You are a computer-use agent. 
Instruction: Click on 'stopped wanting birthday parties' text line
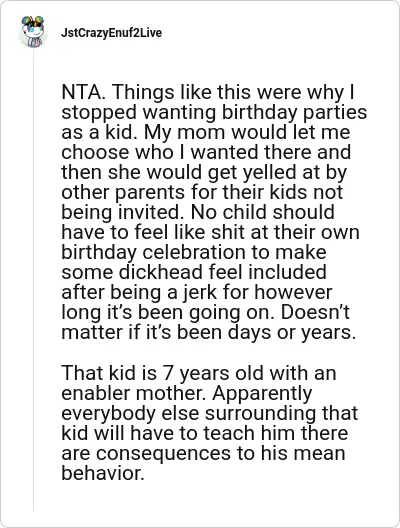coord(214,112)
